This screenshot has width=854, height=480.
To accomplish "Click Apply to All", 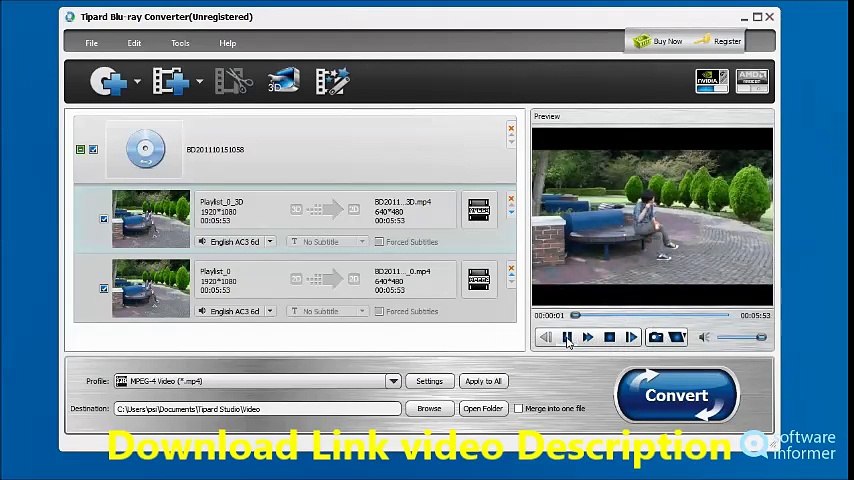I will point(483,381).
